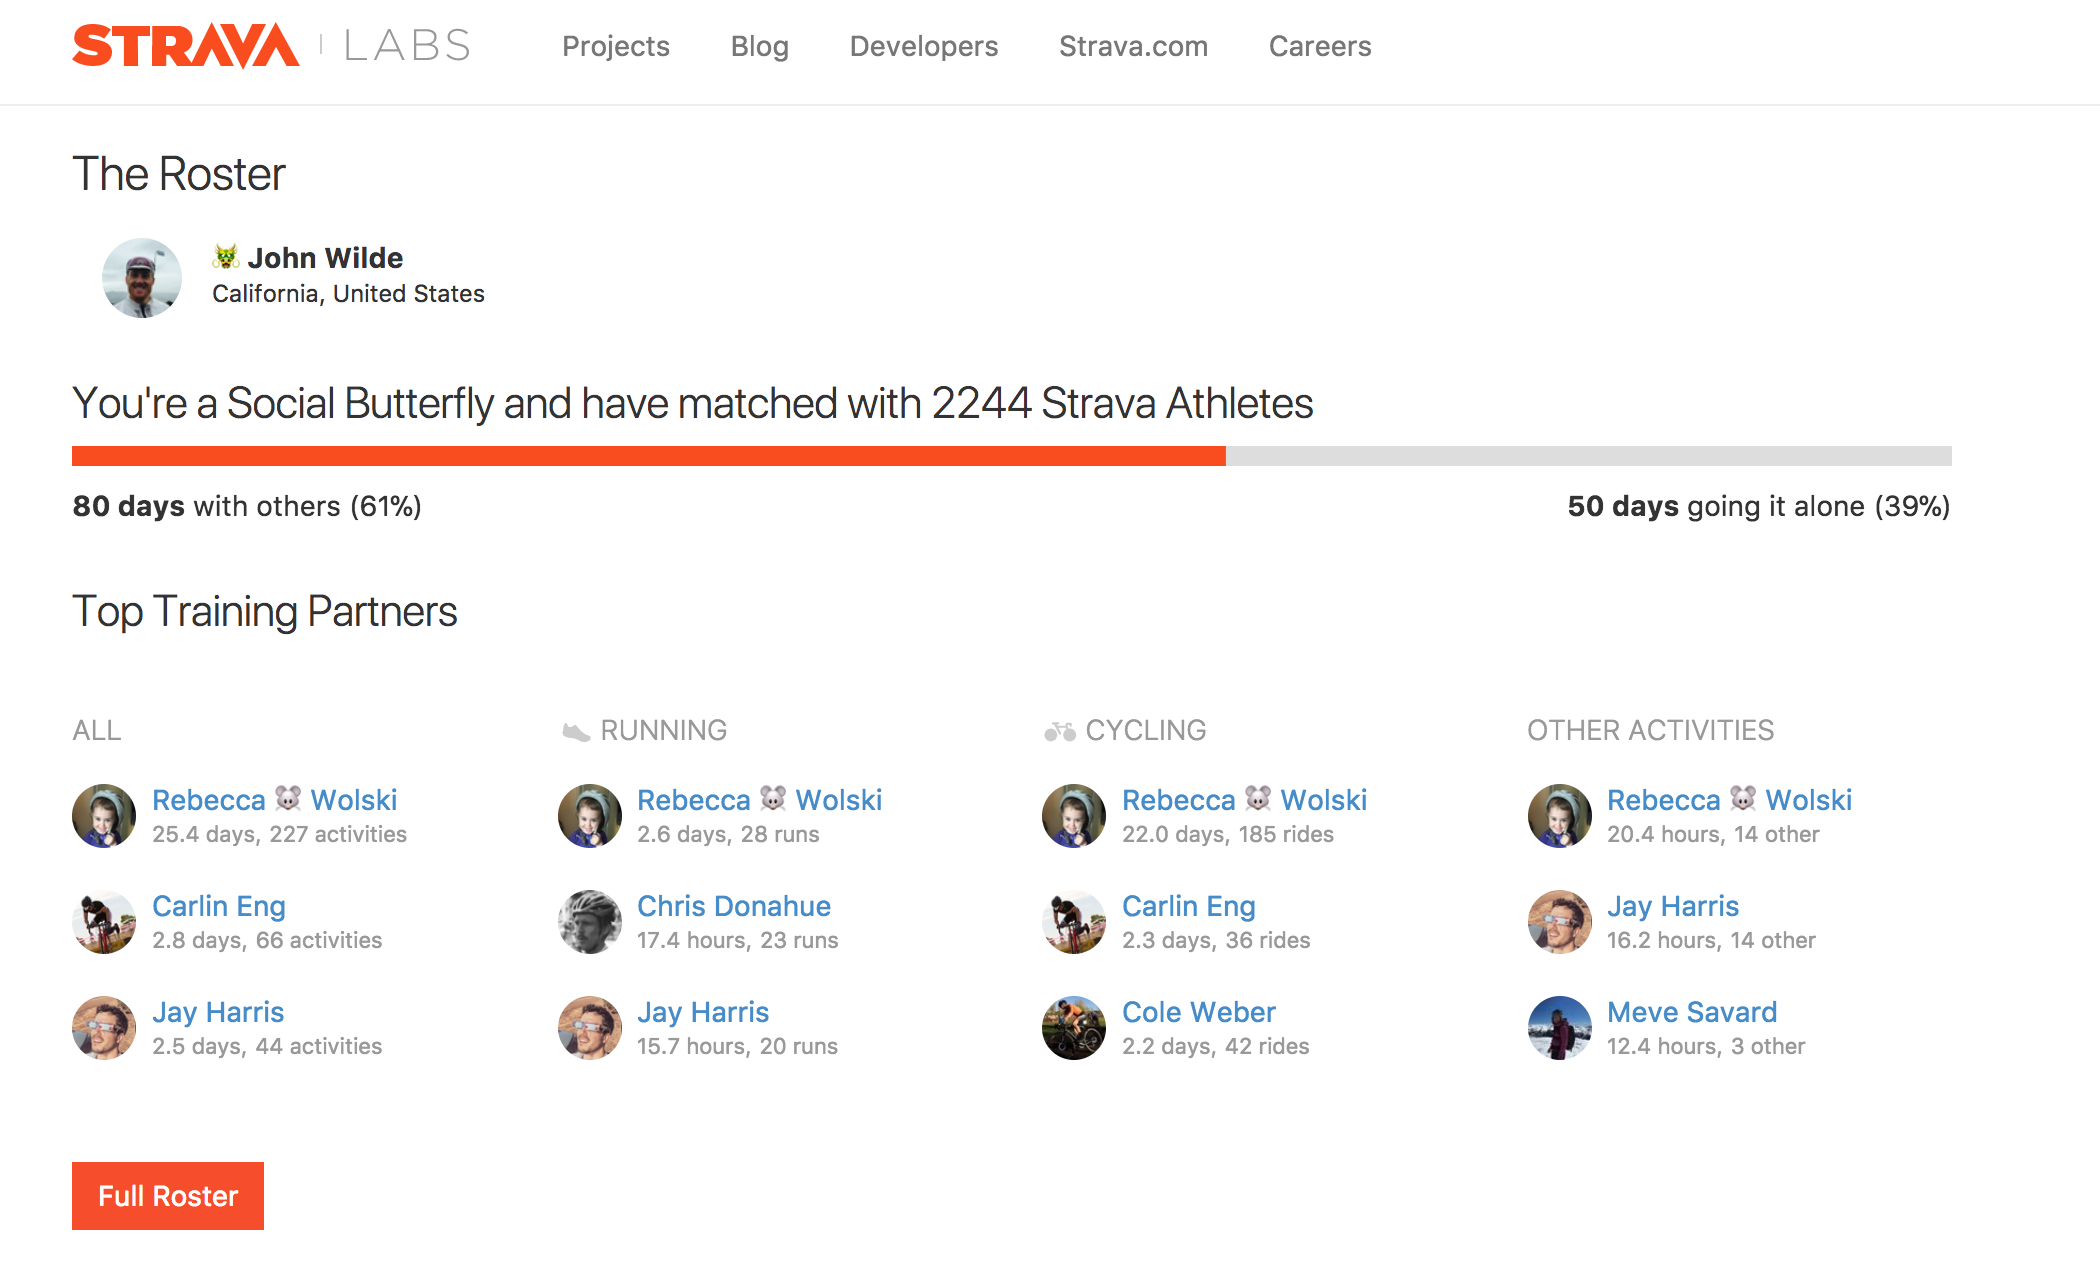Click '50 days going it alone (39%)' text

coord(1759,506)
